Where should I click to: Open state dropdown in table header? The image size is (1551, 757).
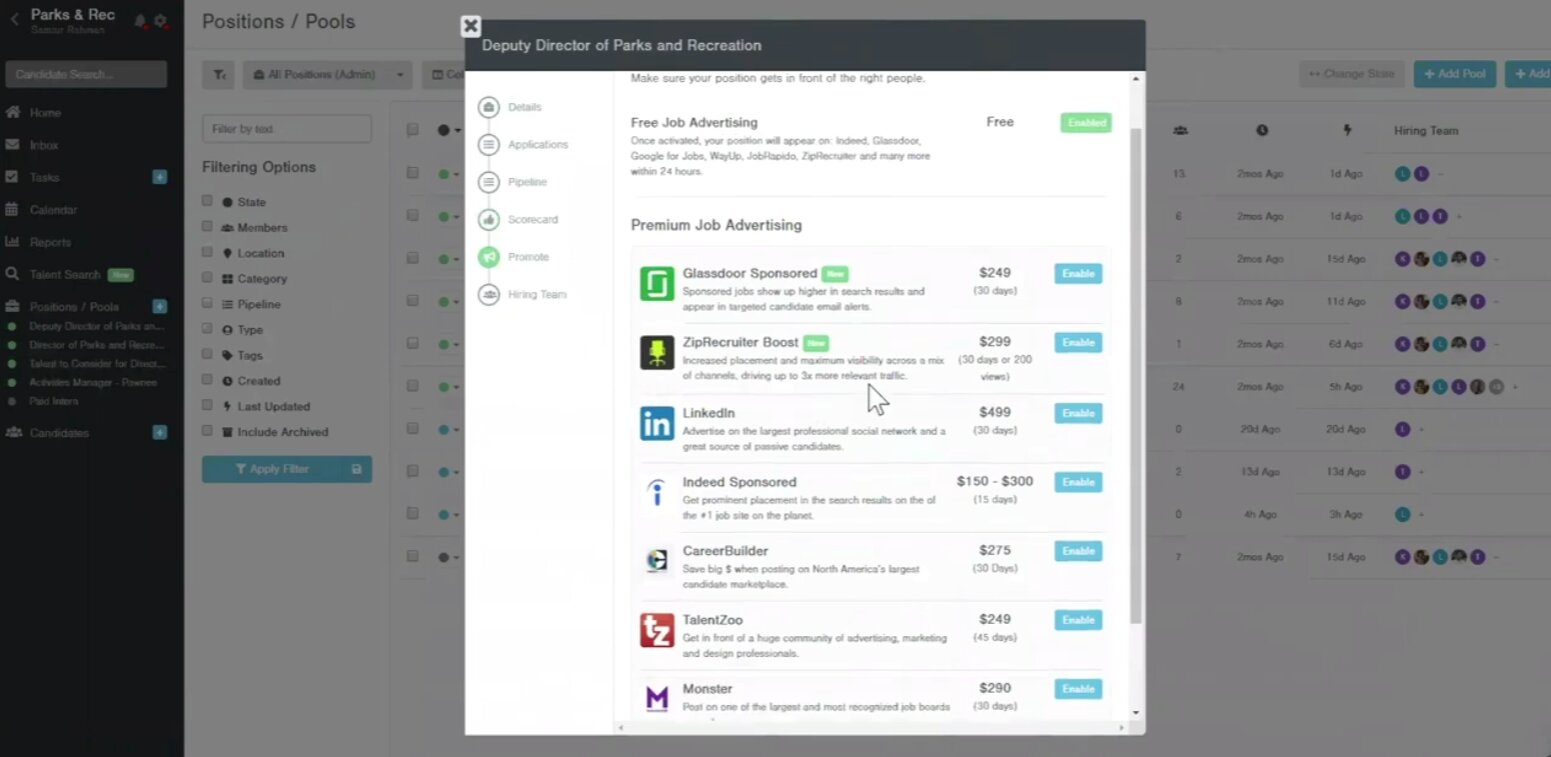coord(448,130)
